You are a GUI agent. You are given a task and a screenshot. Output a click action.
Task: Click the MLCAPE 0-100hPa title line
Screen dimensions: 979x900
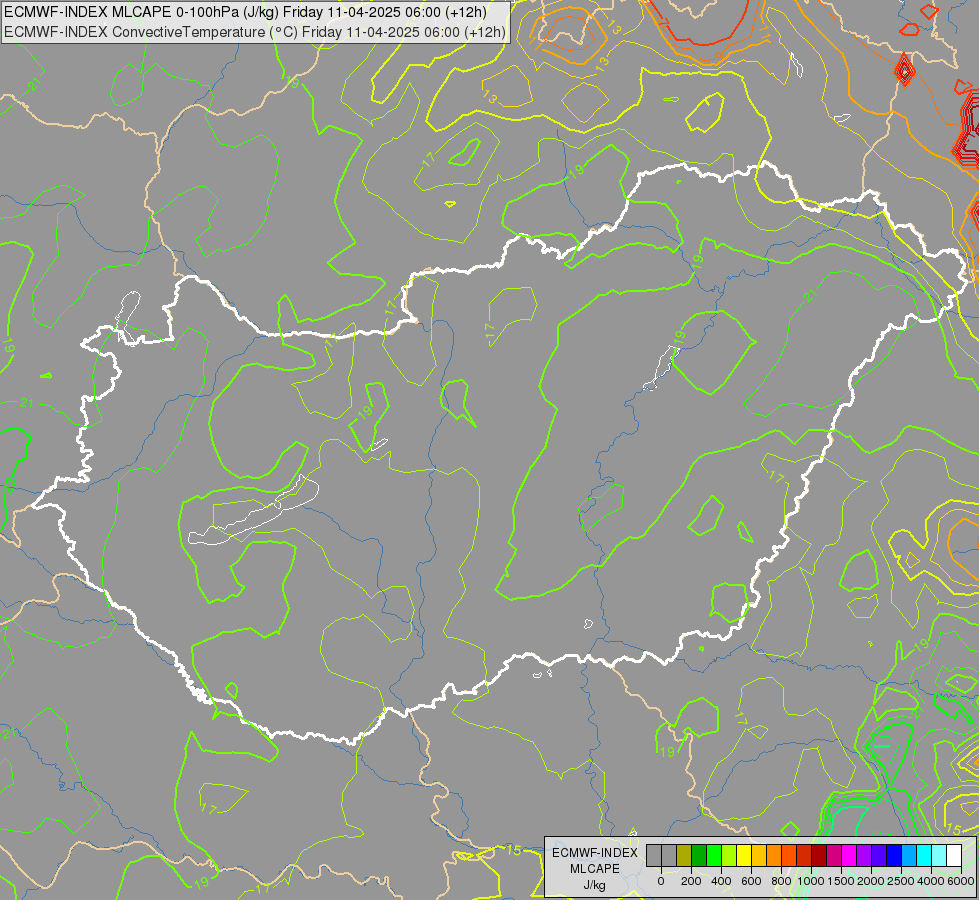point(245,12)
